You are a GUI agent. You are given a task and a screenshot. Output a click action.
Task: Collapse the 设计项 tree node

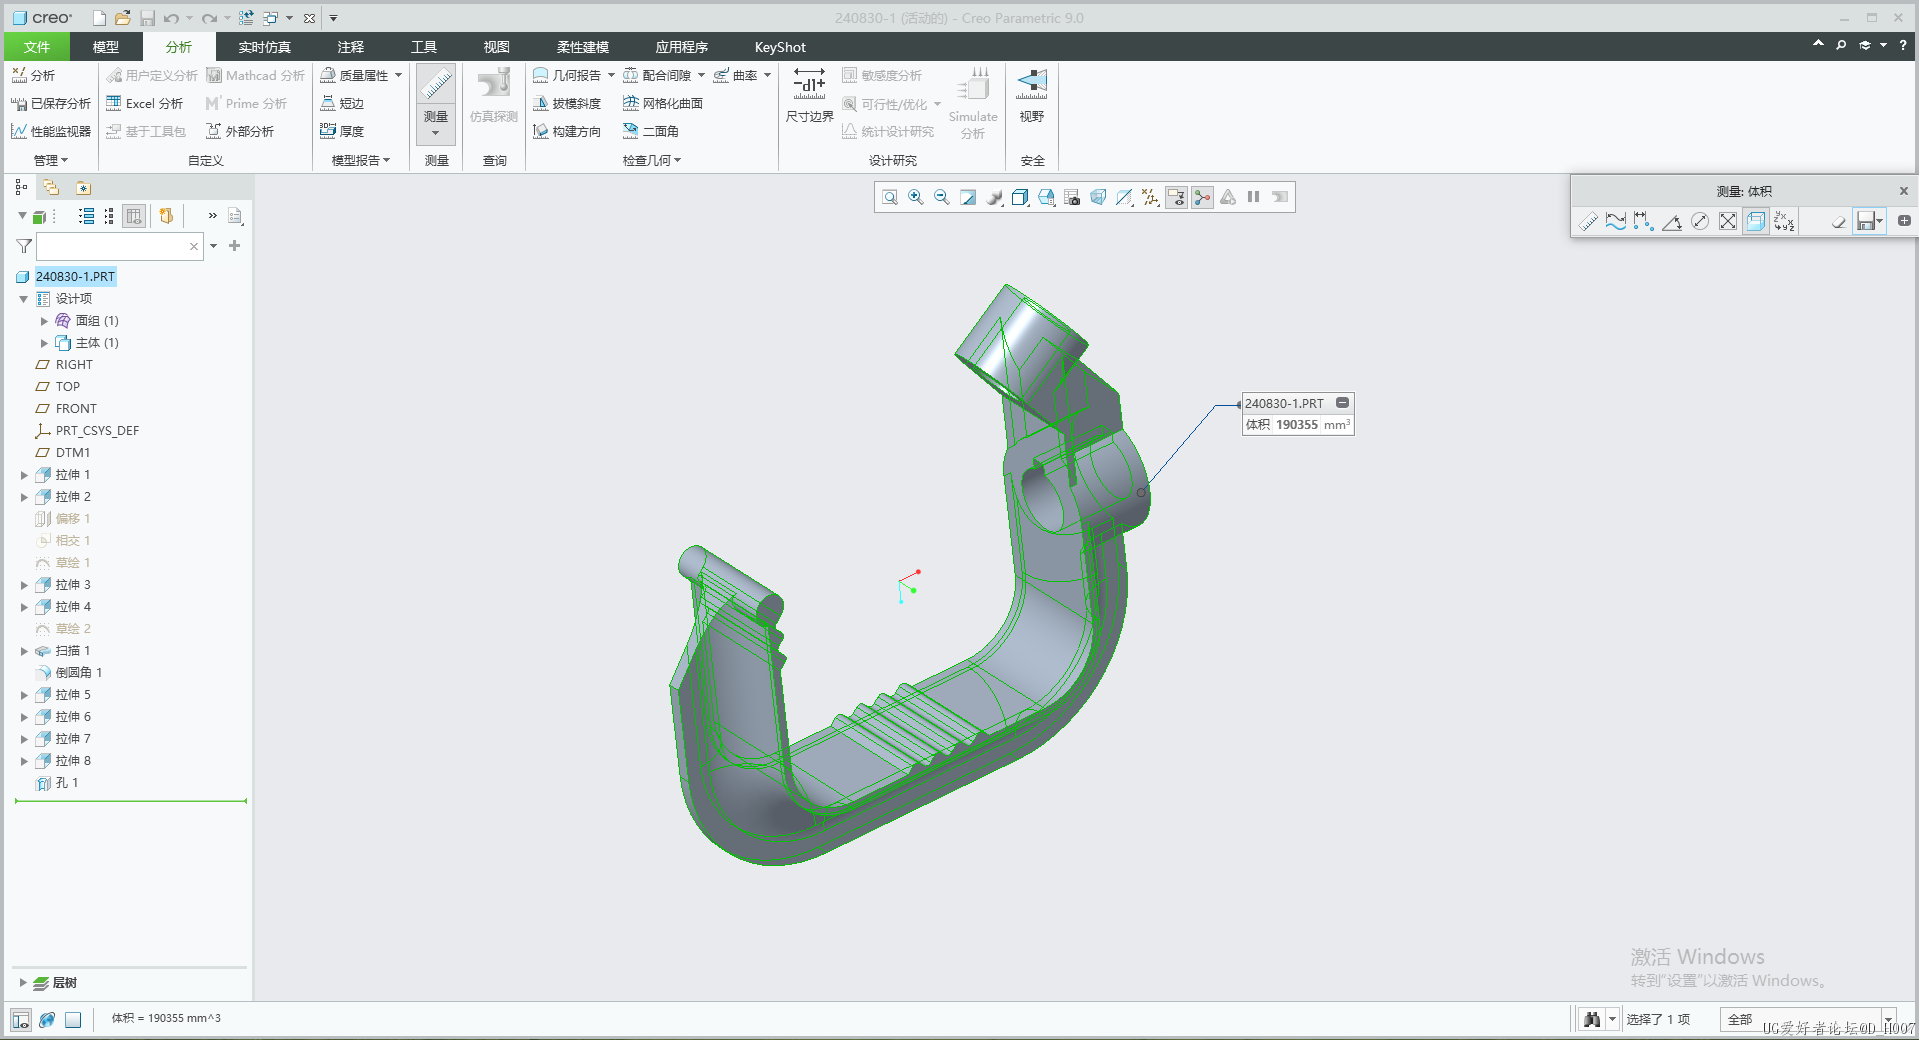24,299
